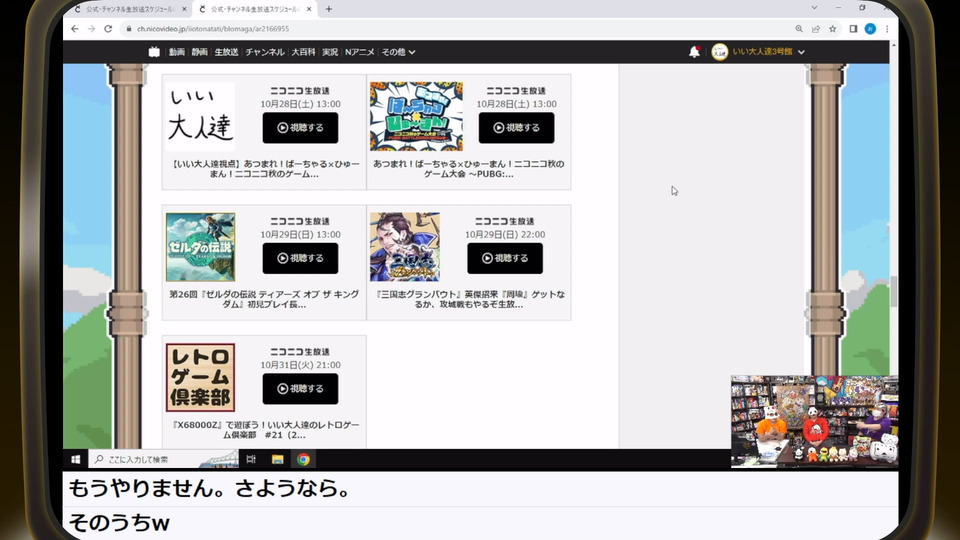Click the webcam overlay in the corner
The image size is (960, 540).
[814, 422]
